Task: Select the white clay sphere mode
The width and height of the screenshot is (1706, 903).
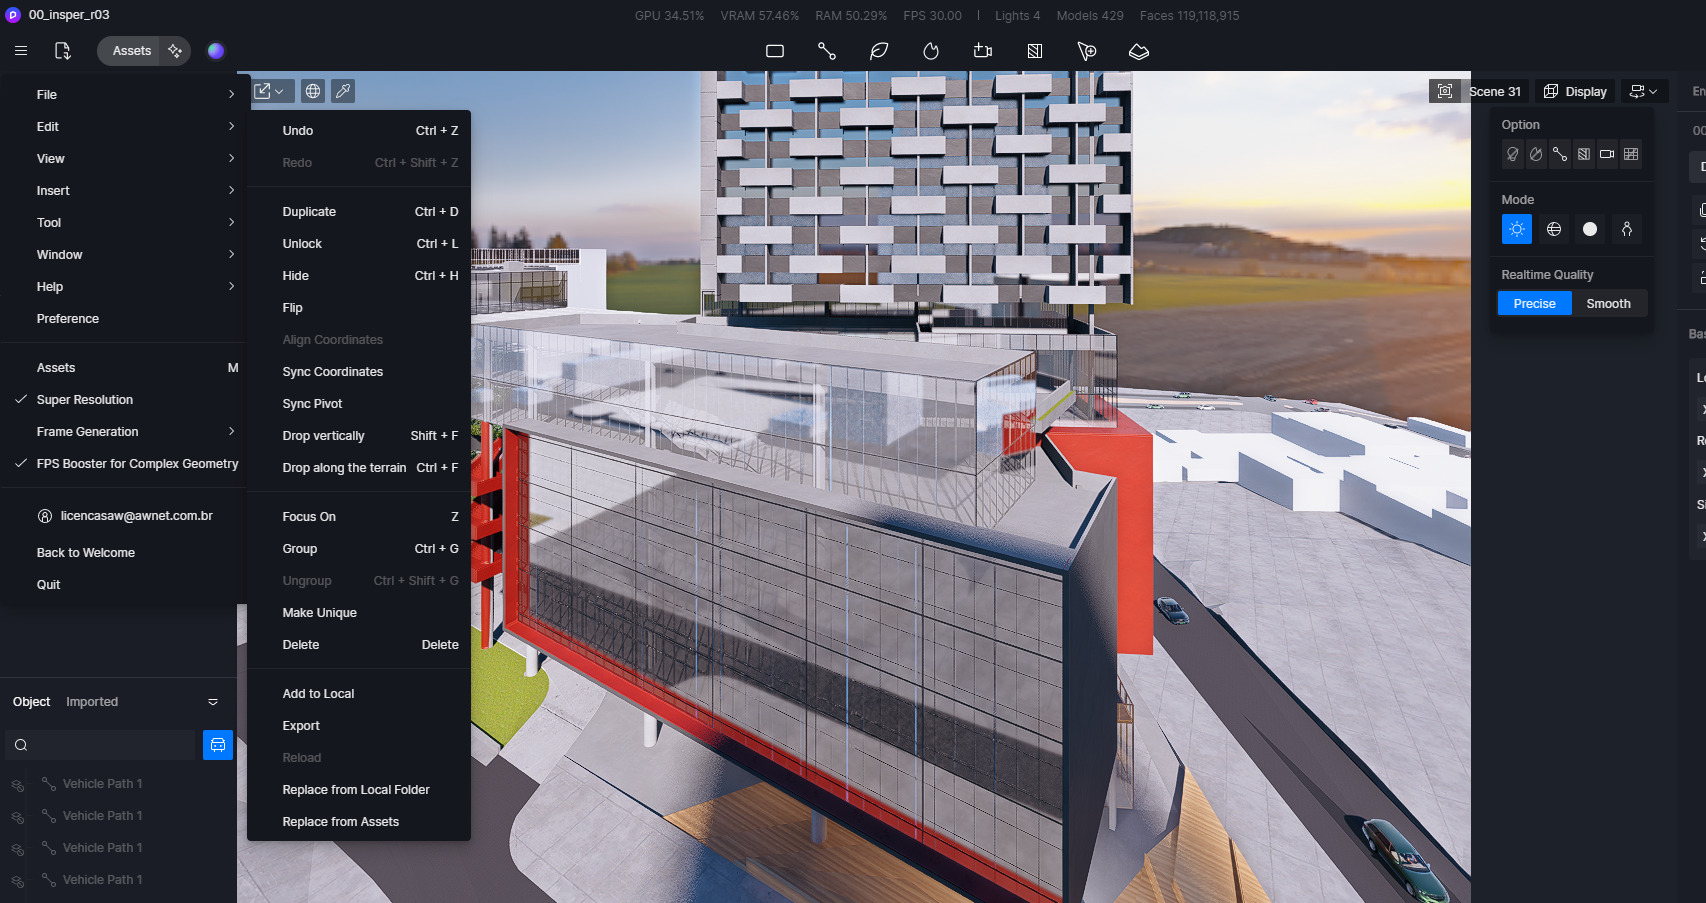Action: [x=1590, y=229]
